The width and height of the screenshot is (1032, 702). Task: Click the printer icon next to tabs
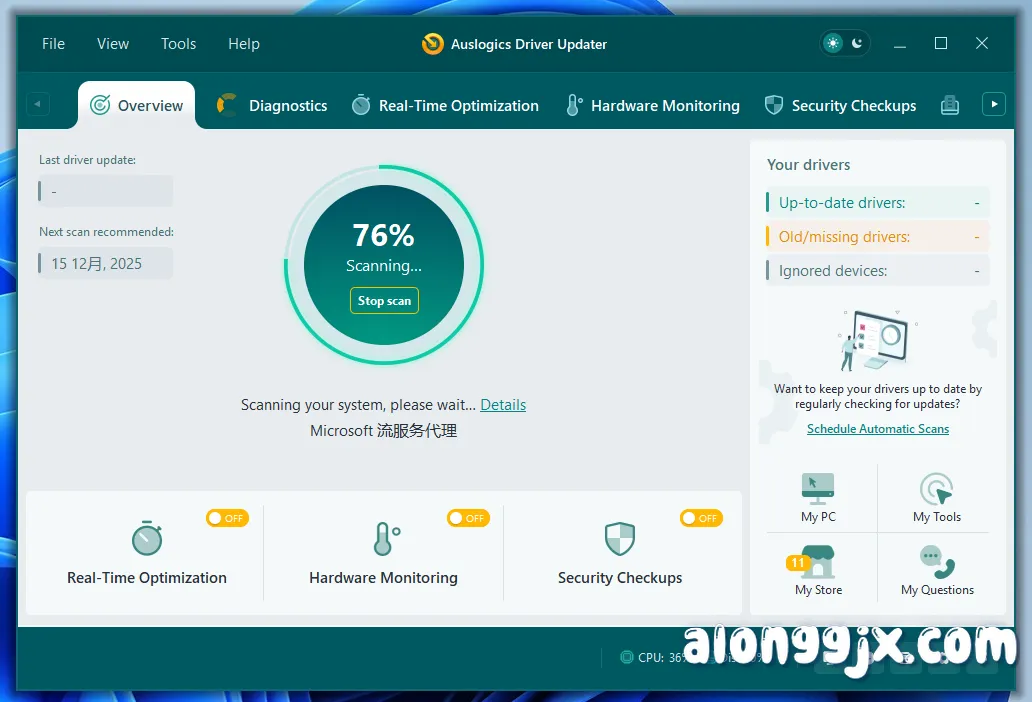pyautogui.click(x=949, y=104)
